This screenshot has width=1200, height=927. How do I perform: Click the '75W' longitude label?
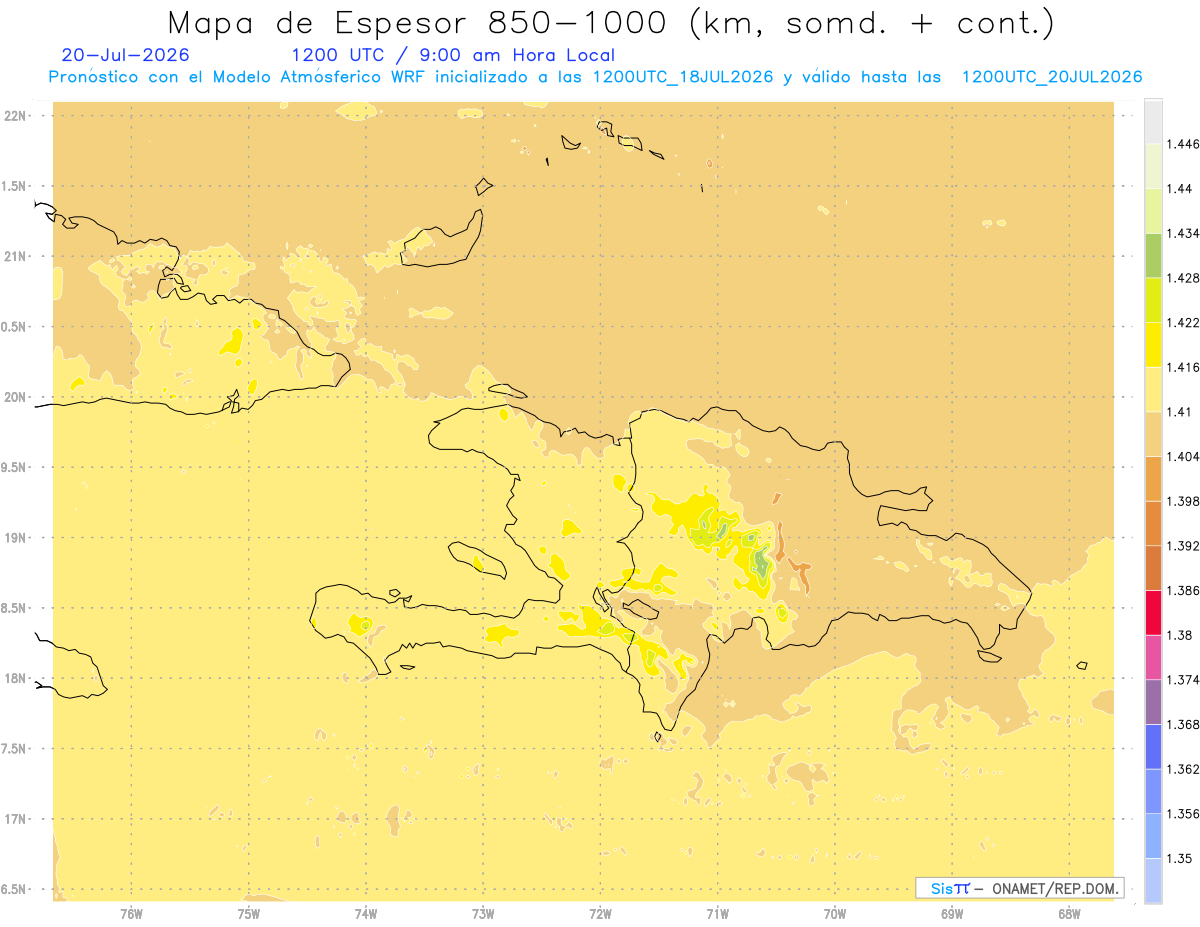click(248, 913)
